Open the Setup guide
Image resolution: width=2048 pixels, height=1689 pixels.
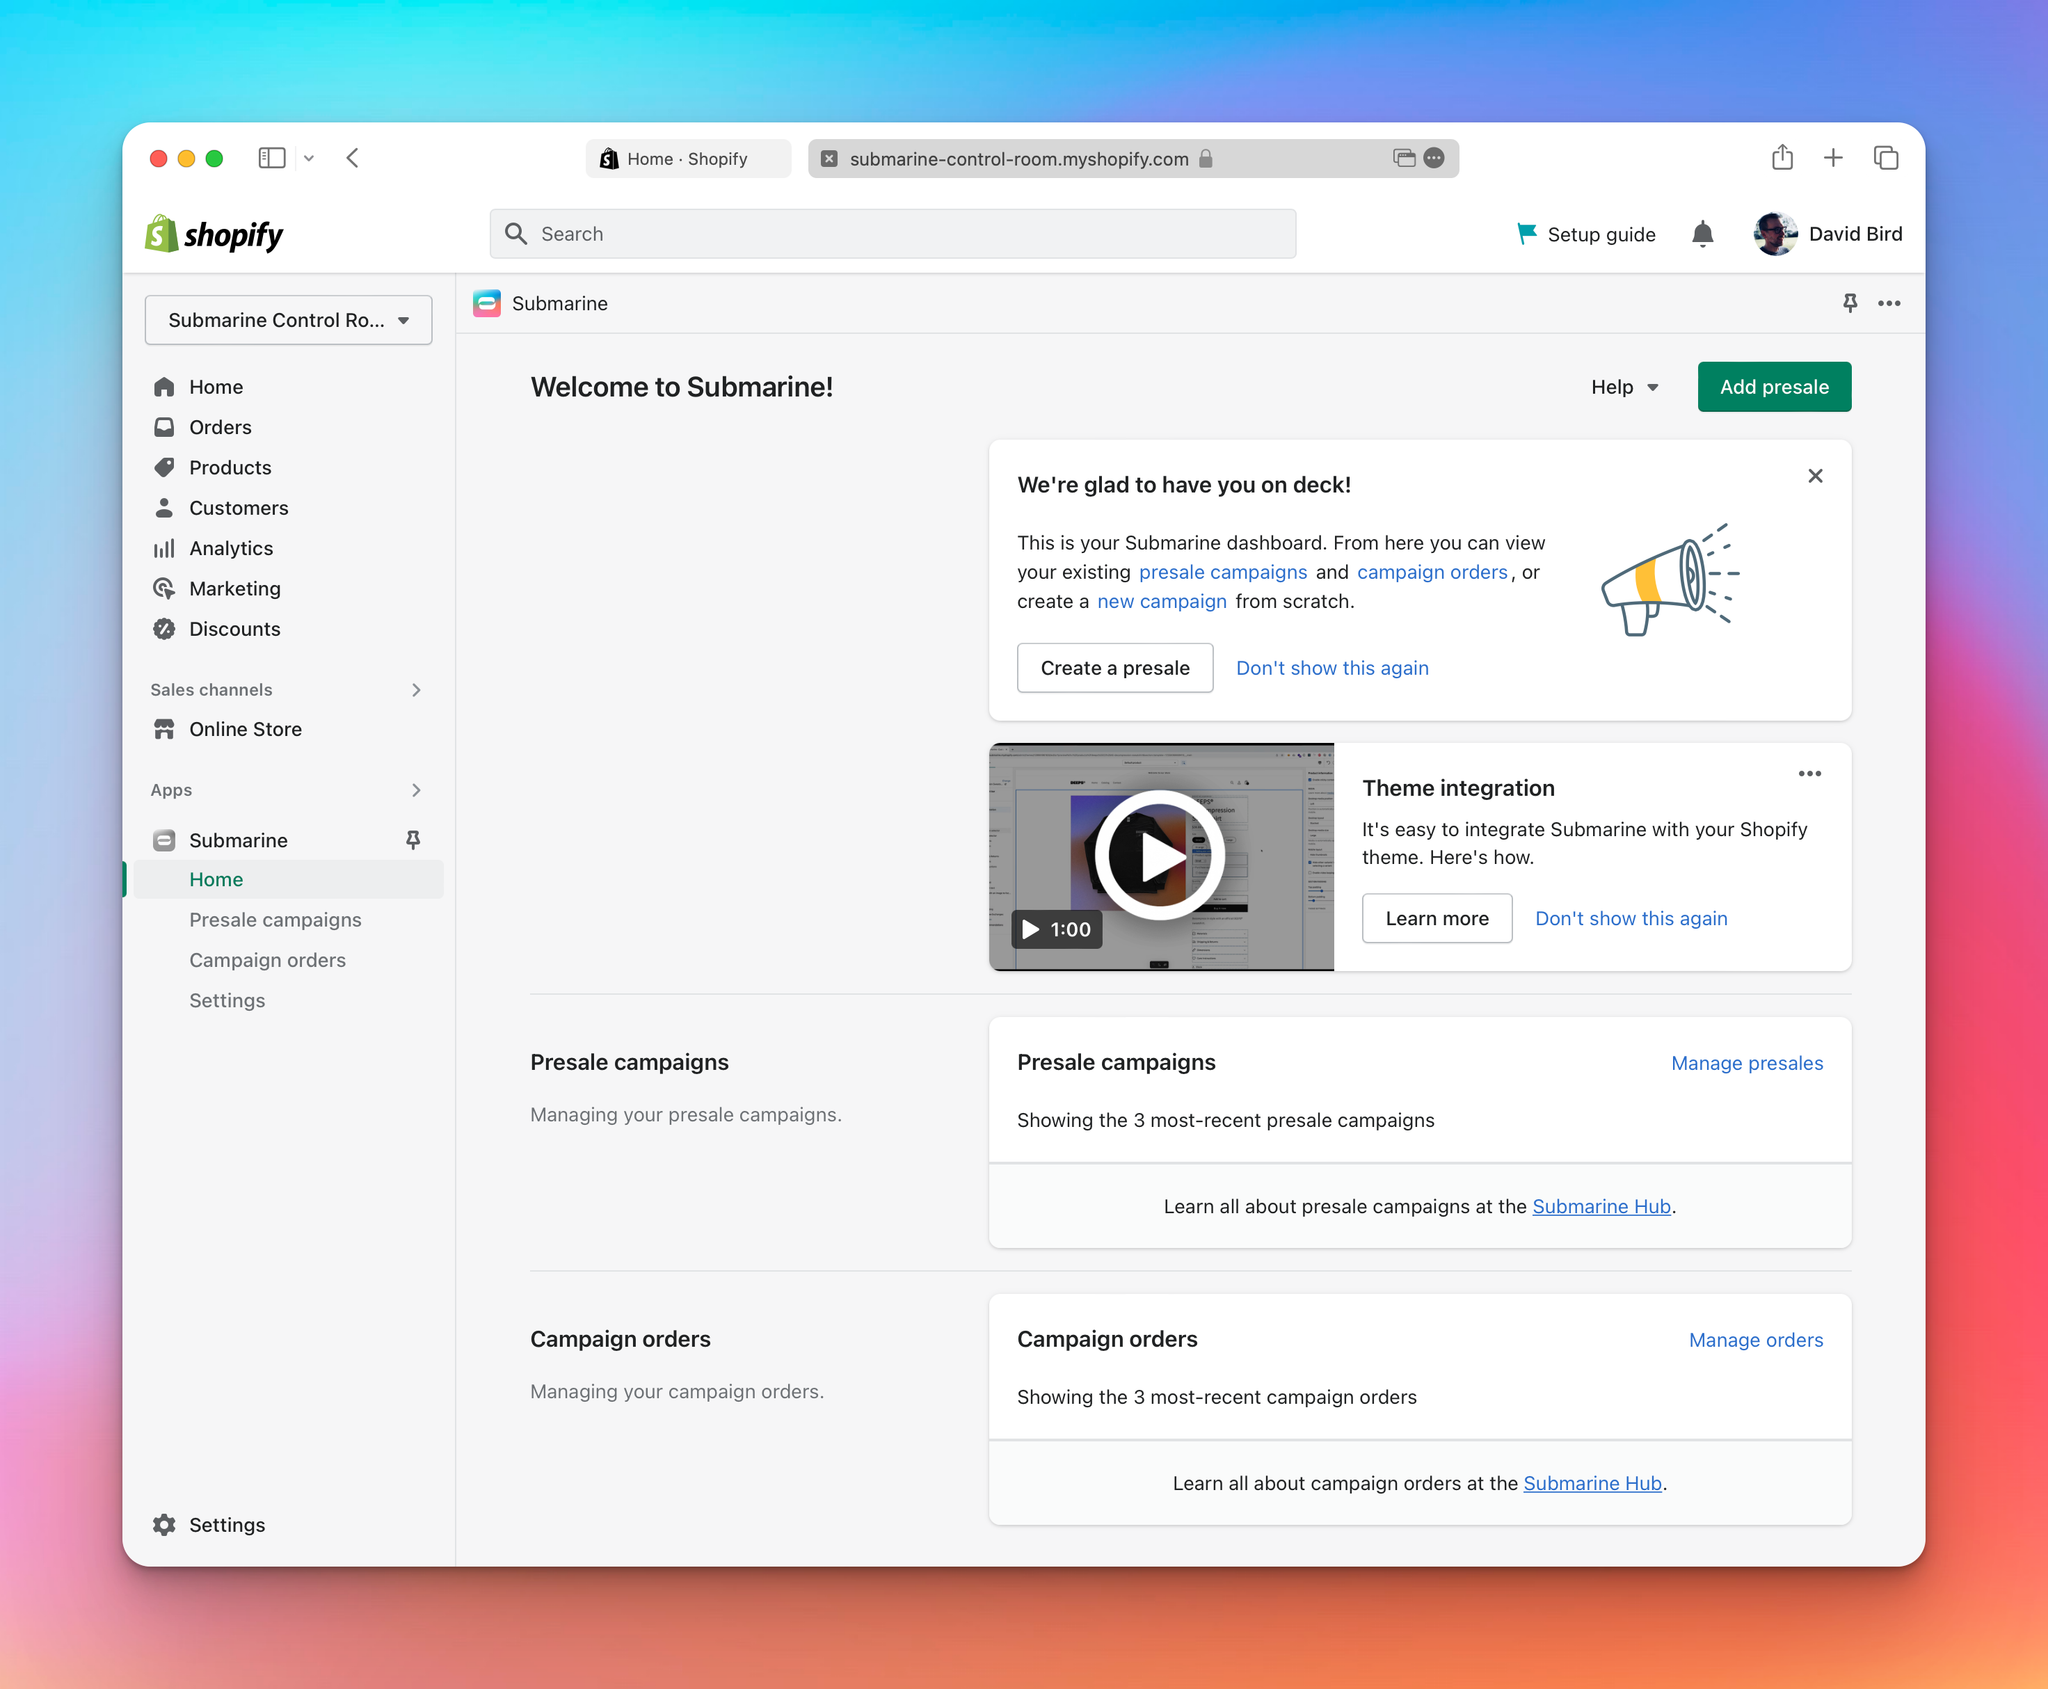[x=1586, y=234]
